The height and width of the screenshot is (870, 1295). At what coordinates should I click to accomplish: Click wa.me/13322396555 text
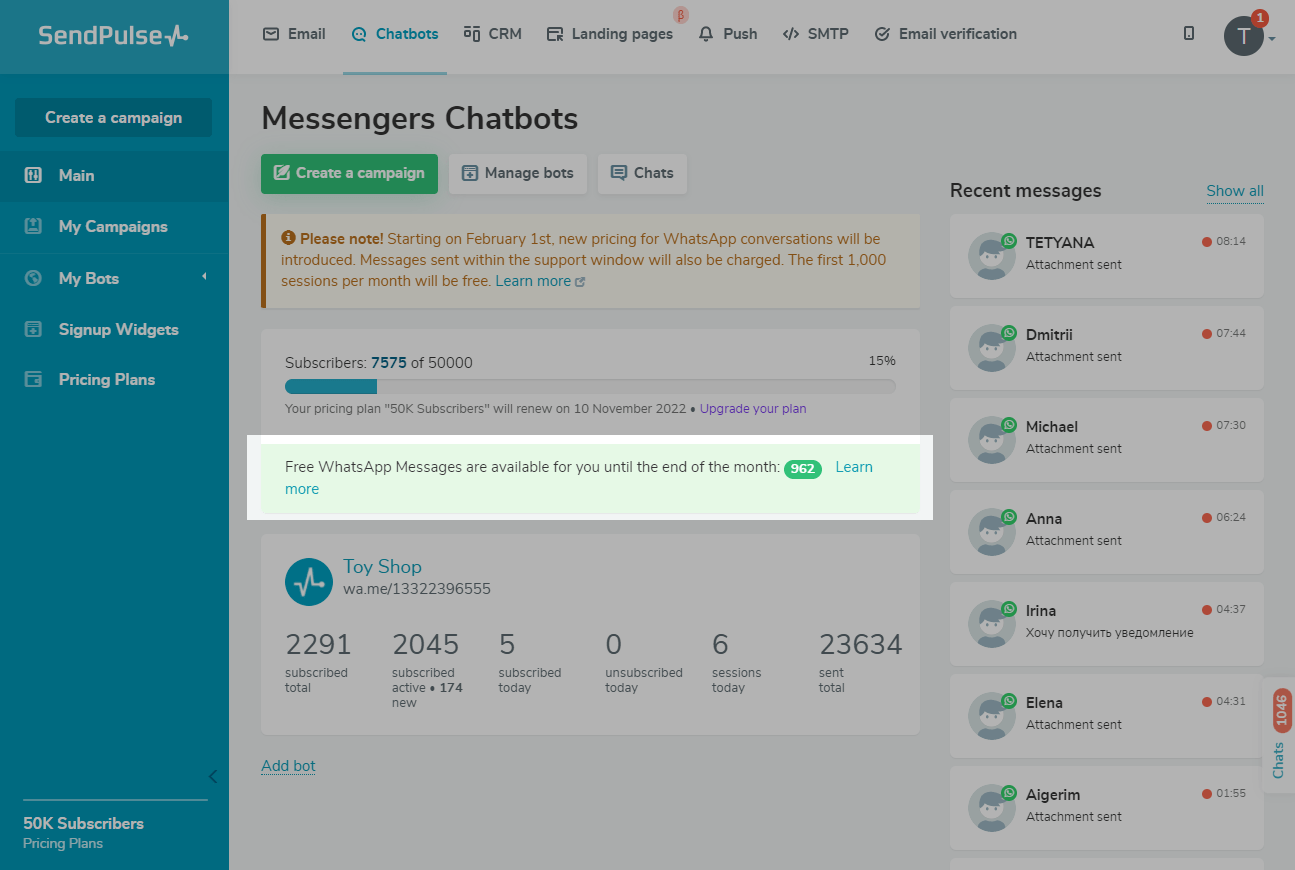[x=417, y=589]
